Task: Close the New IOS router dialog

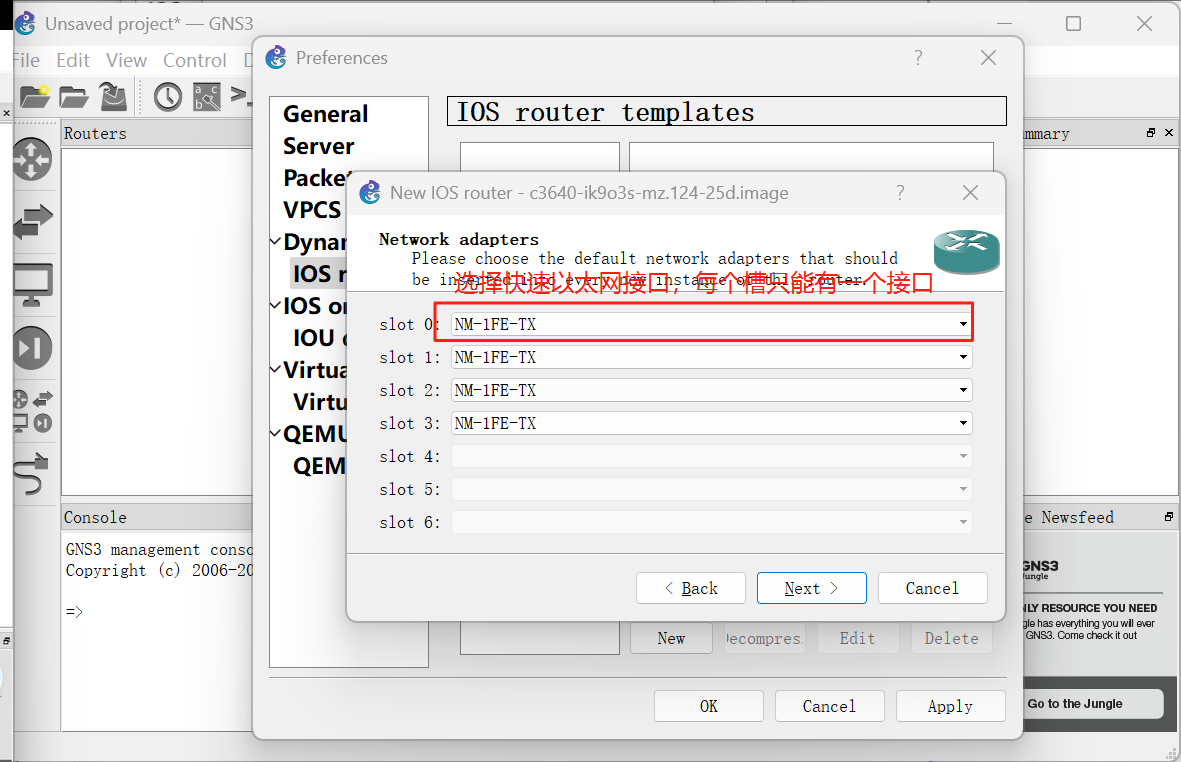Action: click(x=971, y=193)
